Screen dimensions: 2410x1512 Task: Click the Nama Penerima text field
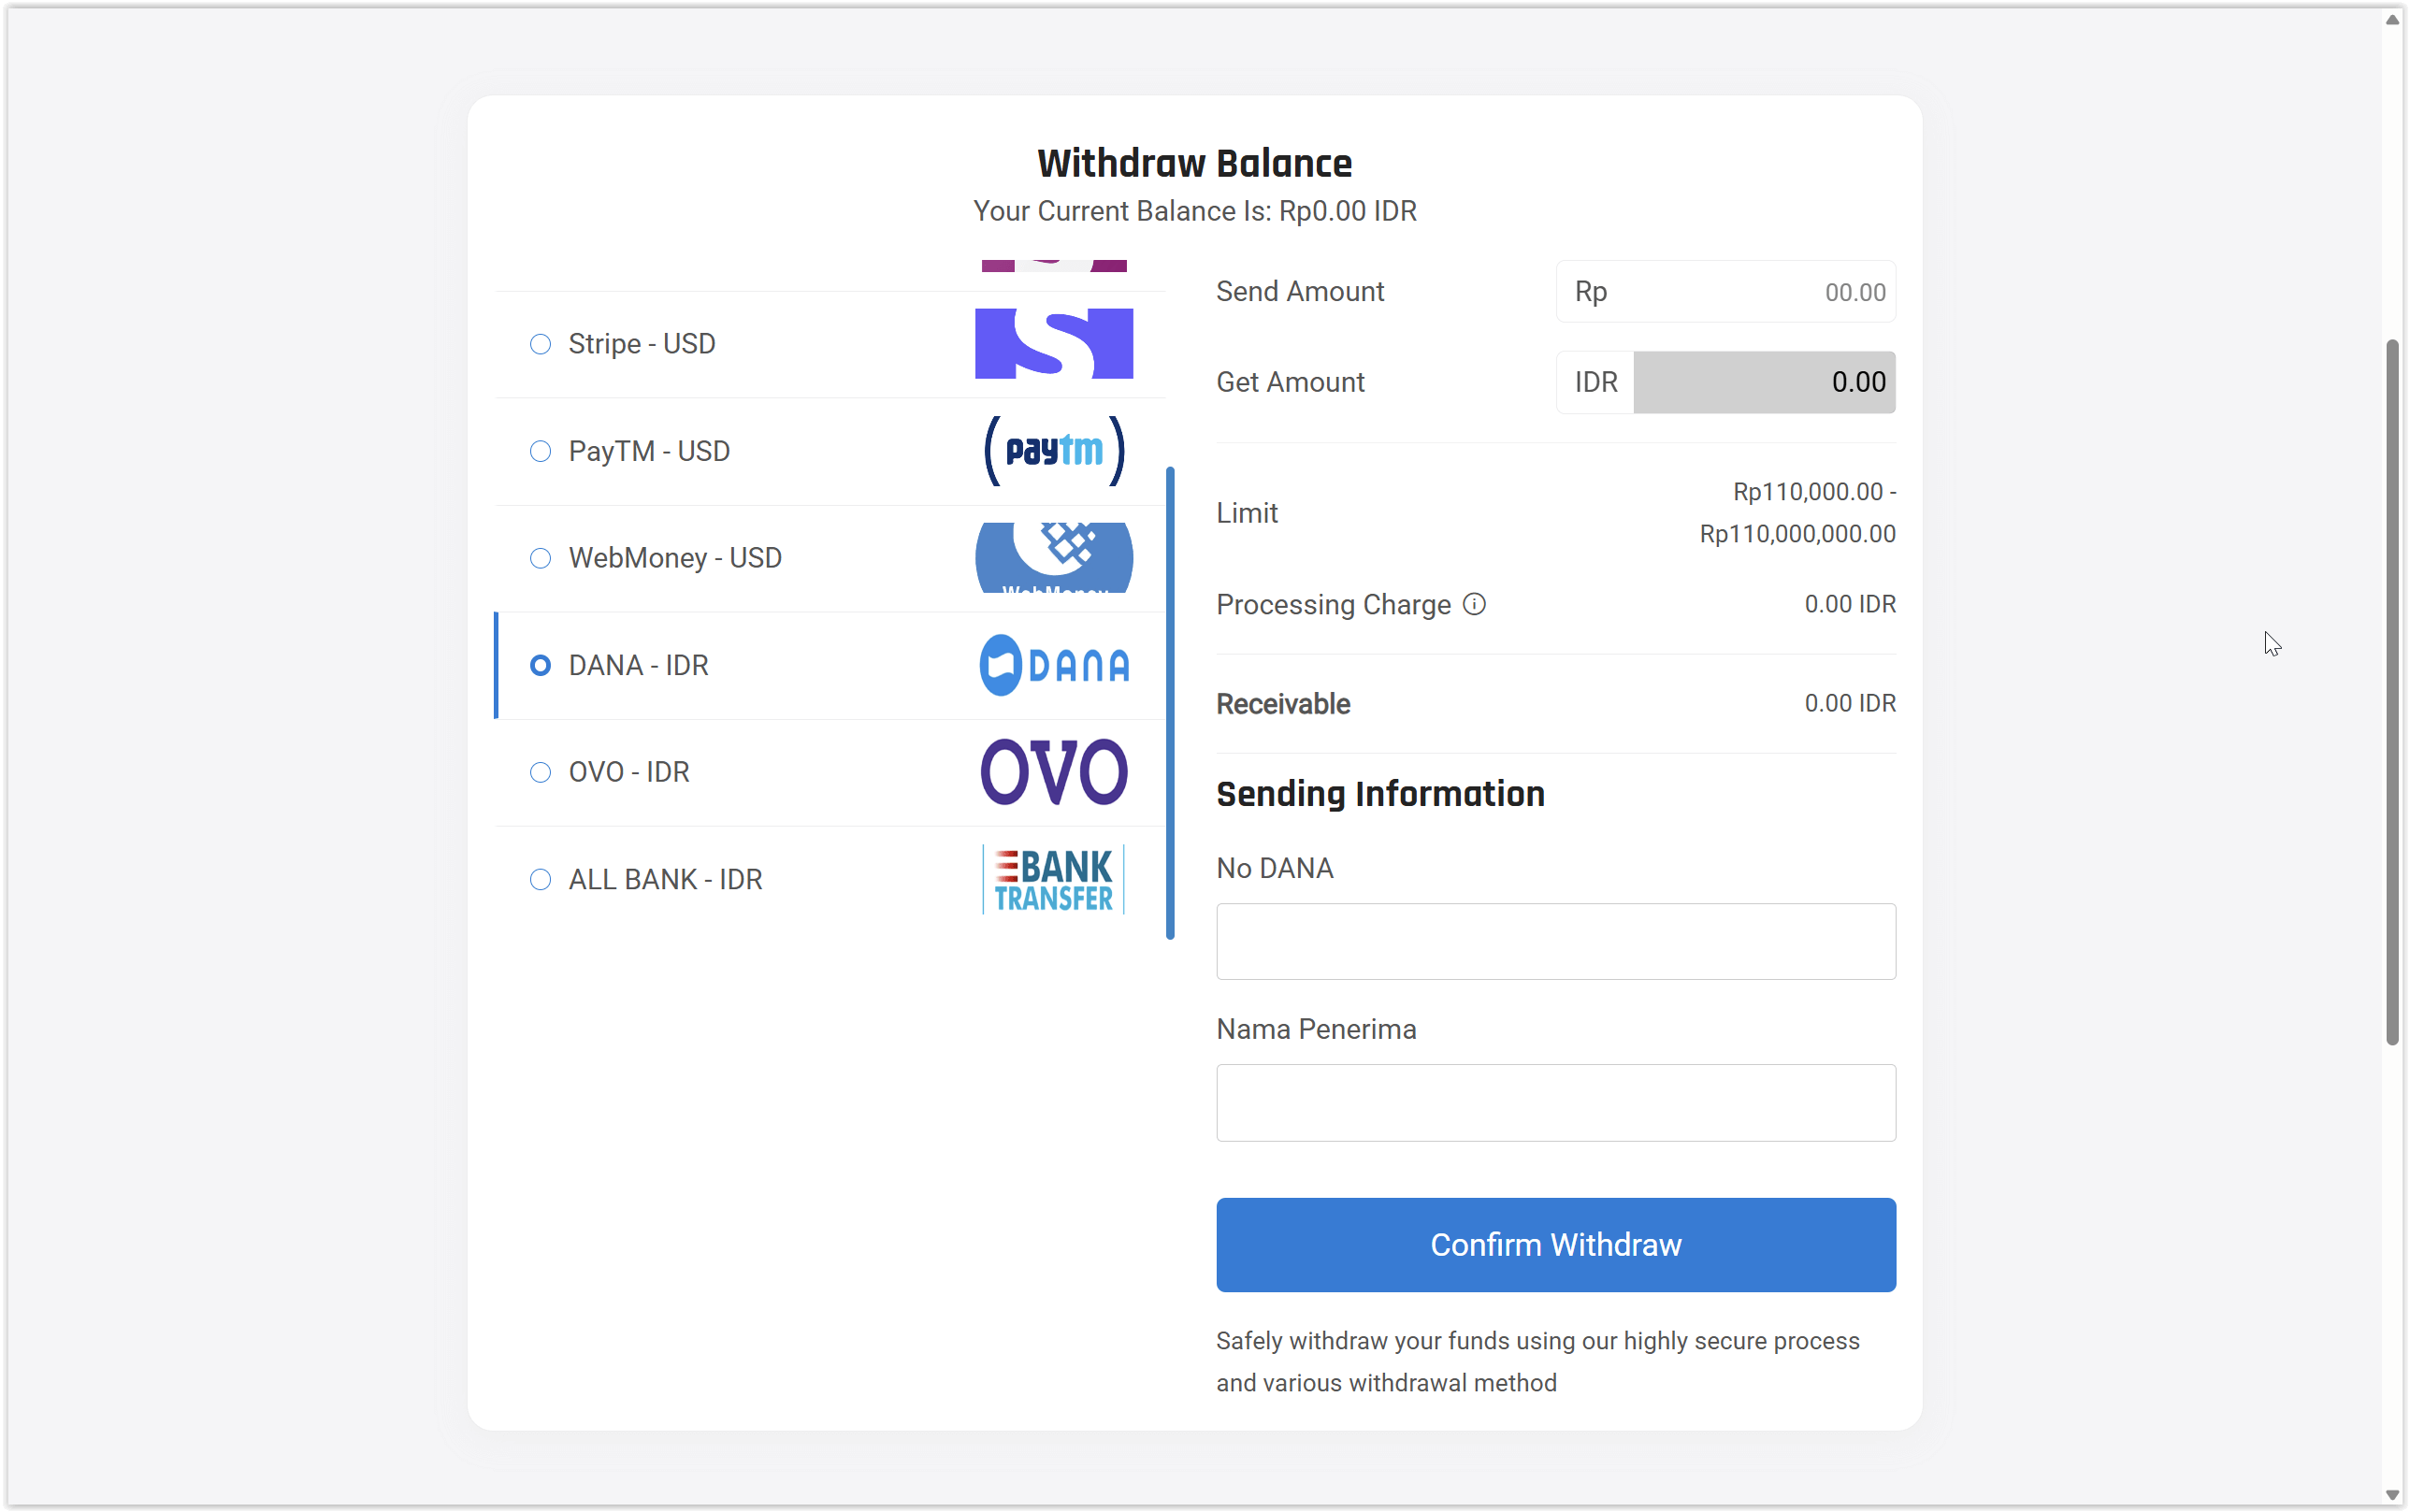tap(1555, 1102)
